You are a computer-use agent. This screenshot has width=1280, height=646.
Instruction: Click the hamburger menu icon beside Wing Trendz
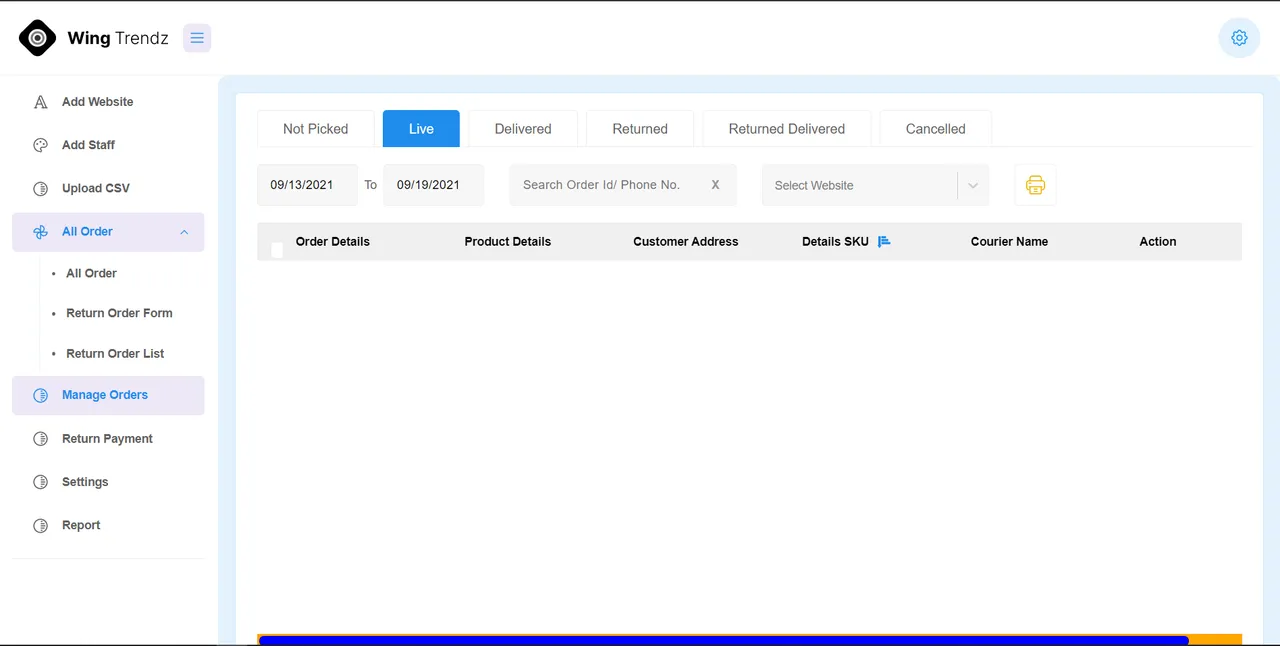click(x=197, y=38)
